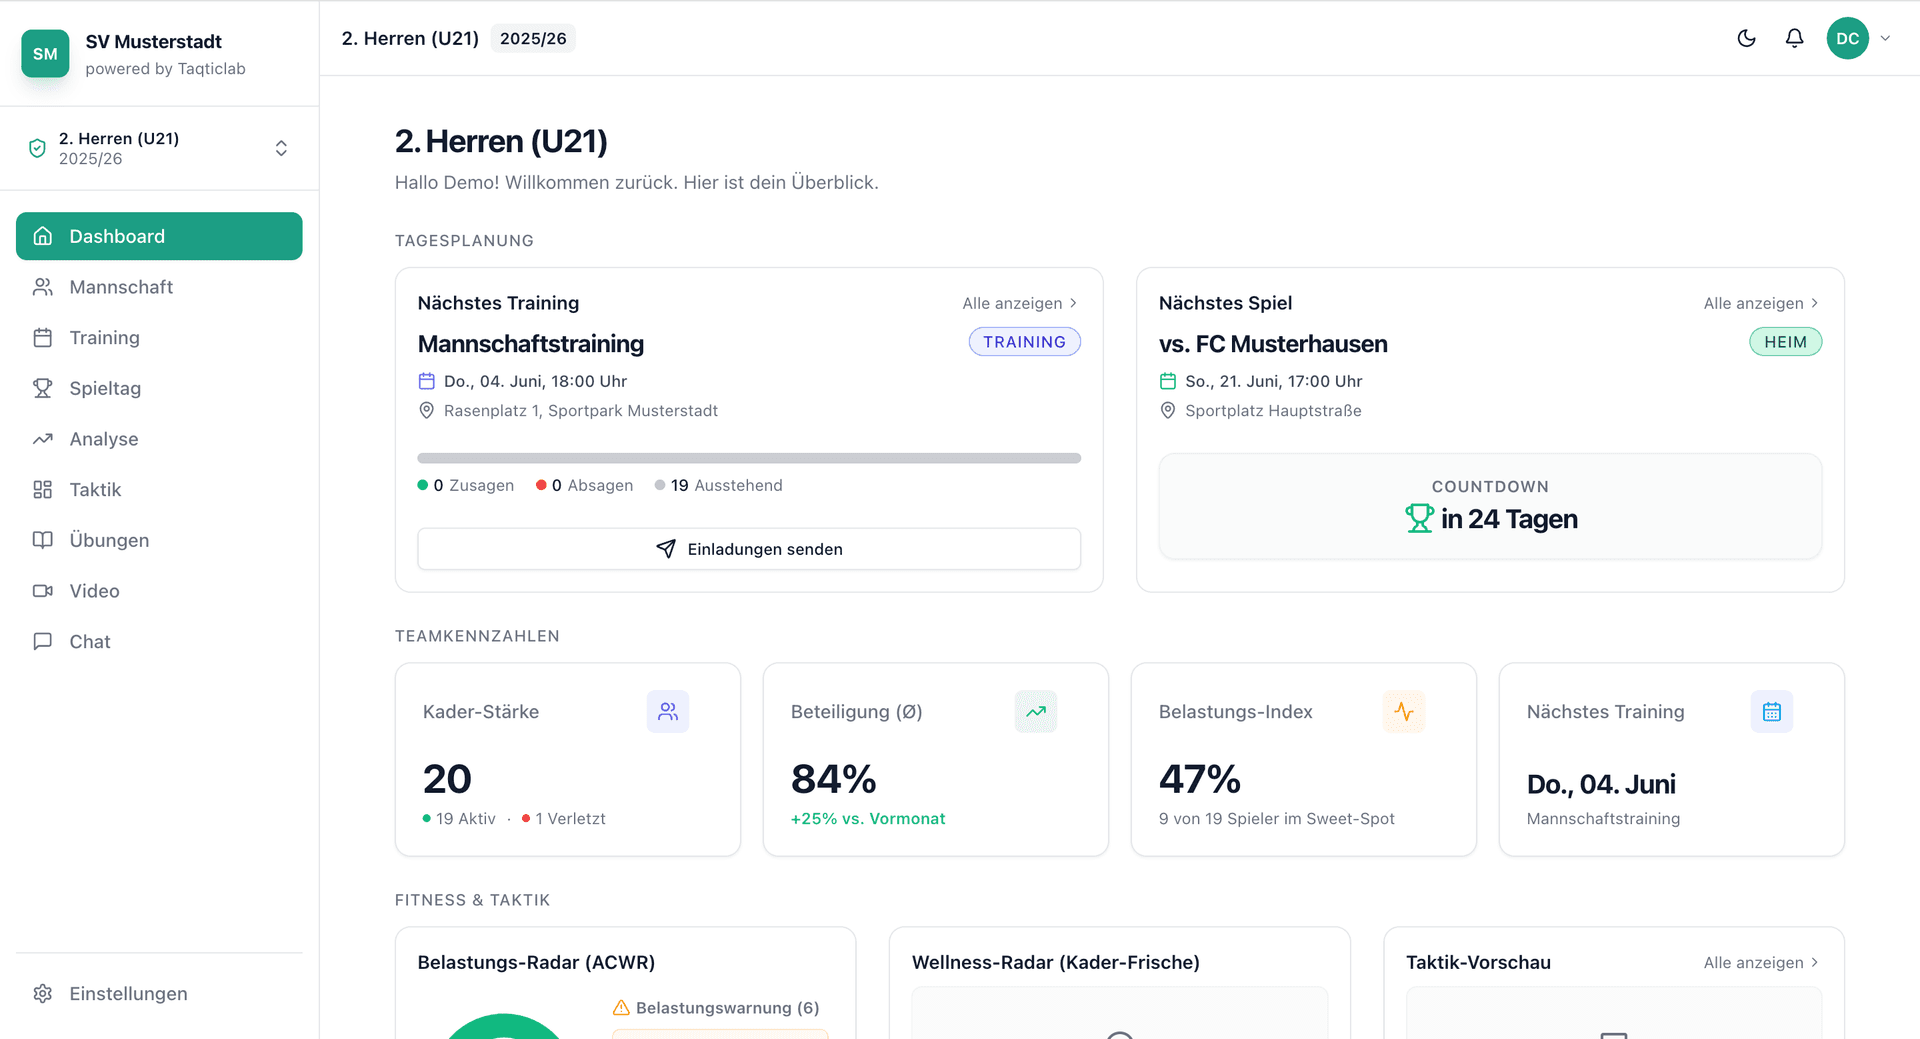This screenshot has height=1039, width=1920.
Task: Click the SM club logo
Action: pyautogui.click(x=45, y=54)
